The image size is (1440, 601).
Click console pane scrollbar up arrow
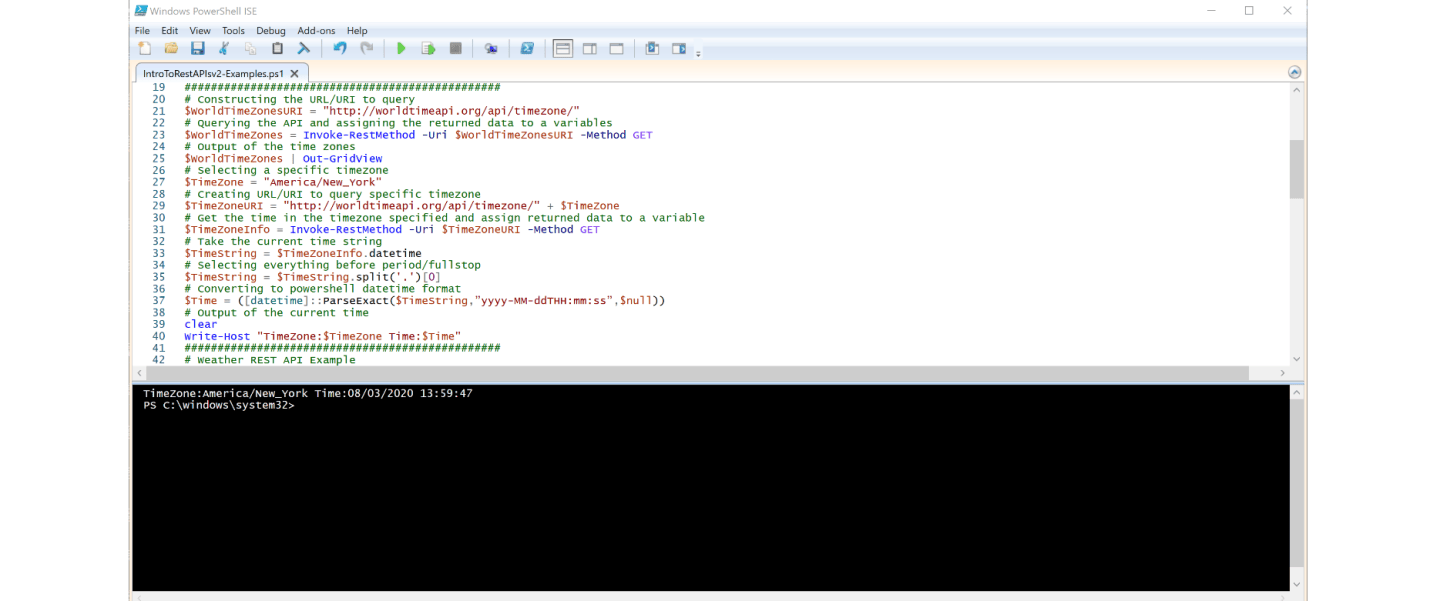[1297, 394]
